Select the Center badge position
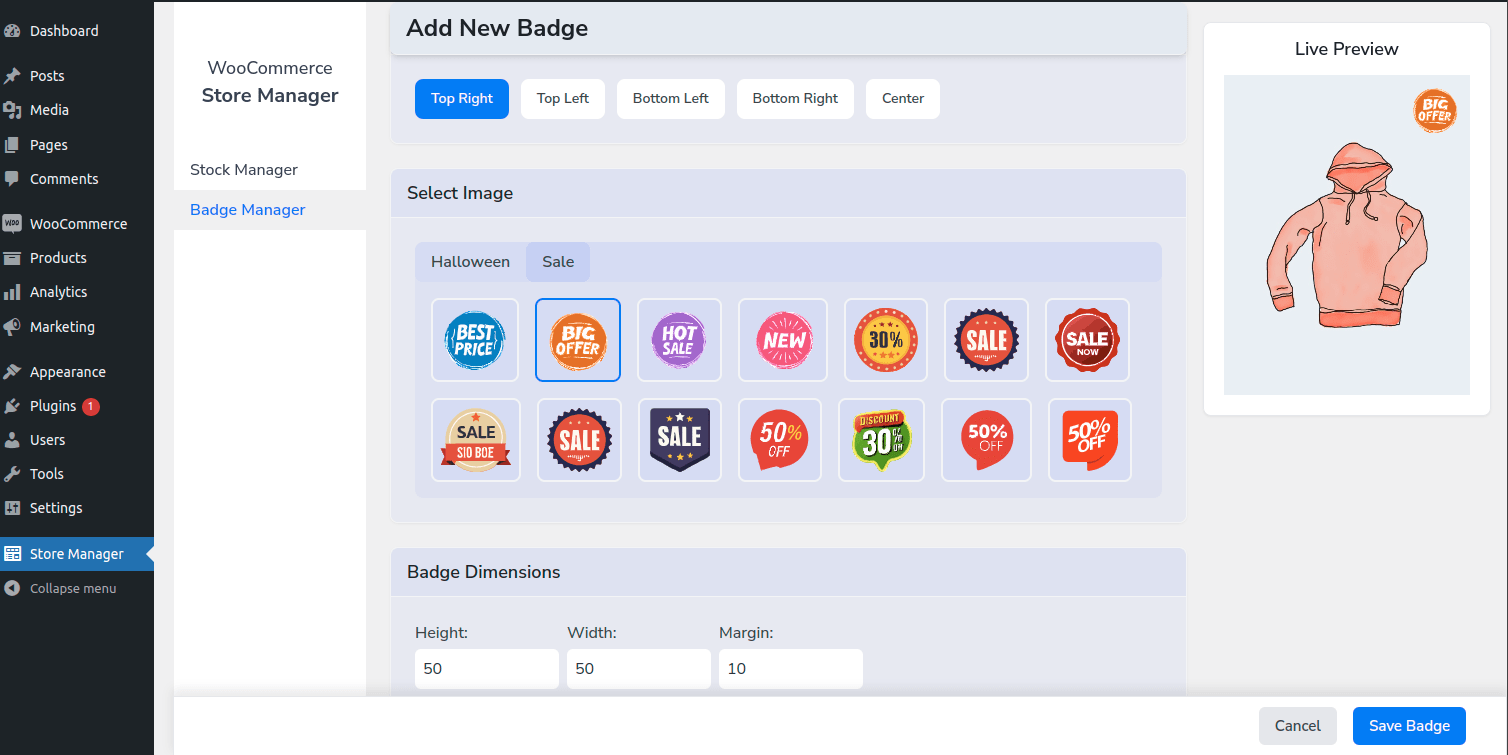 tap(902, 98)
